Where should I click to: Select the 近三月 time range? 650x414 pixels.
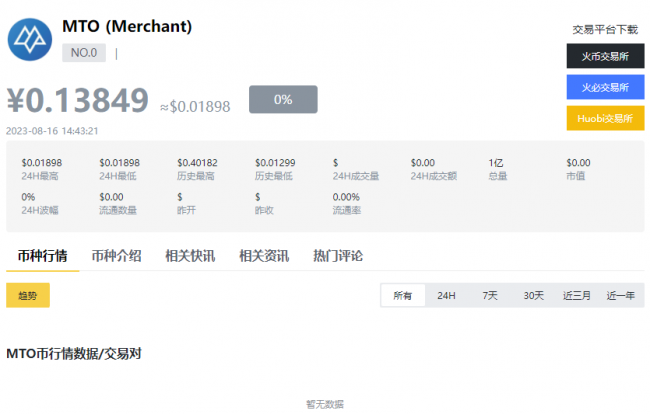(x=577, y=295)
